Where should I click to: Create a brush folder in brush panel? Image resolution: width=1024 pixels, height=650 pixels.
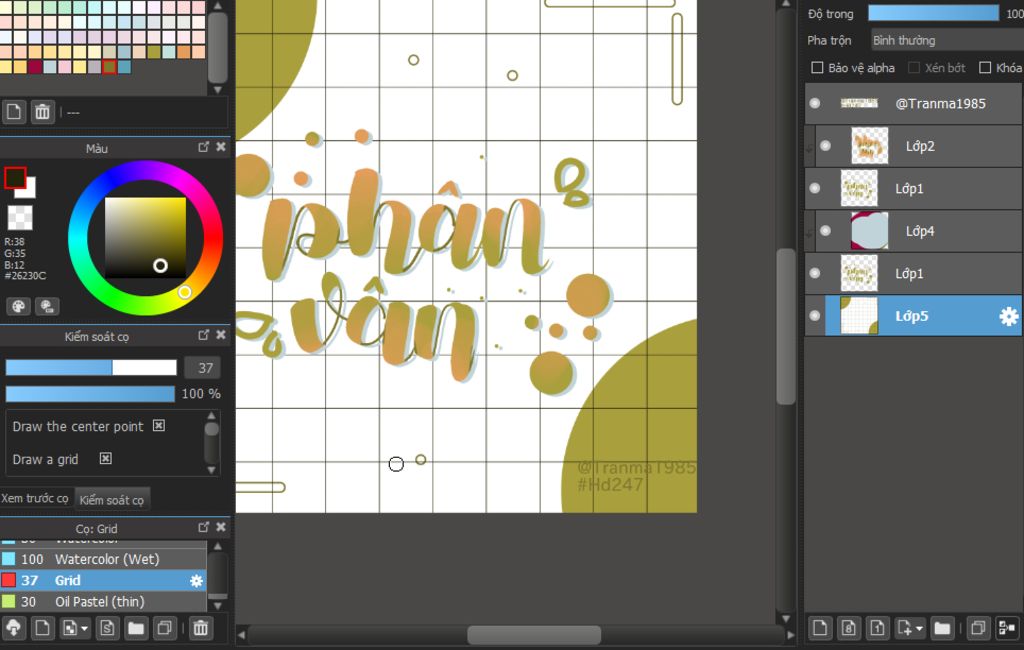136,628
